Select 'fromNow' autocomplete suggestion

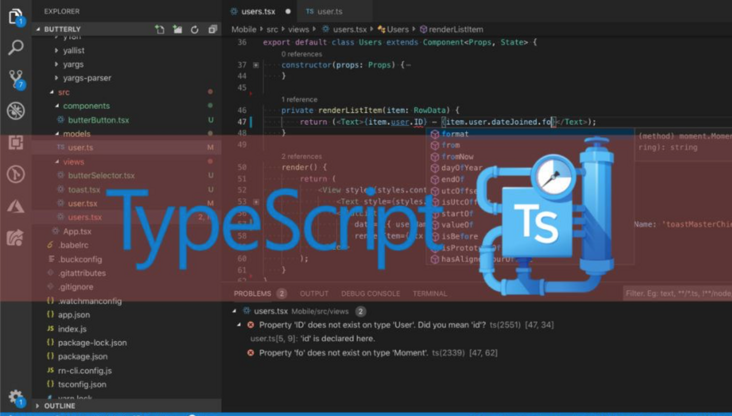pos(457,157)
